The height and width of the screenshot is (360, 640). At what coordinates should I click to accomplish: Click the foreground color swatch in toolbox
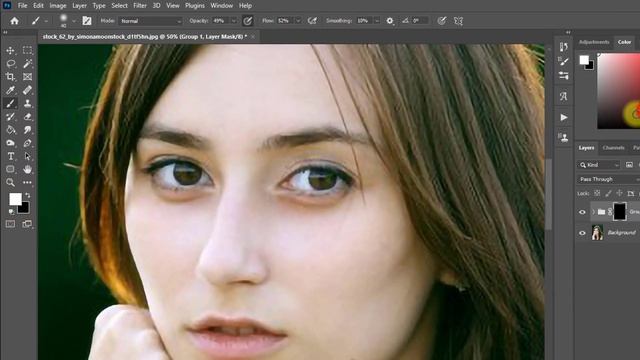[16, 199]
